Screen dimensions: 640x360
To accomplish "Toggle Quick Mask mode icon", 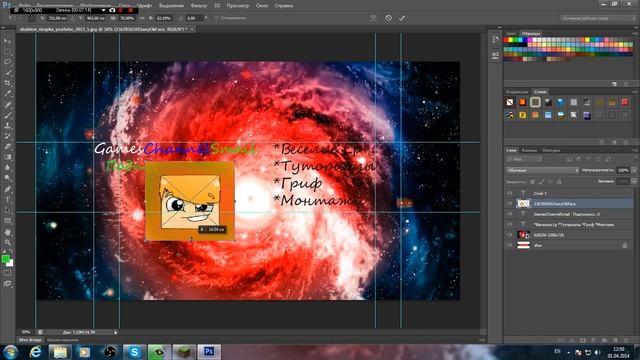I will [7, 273].
